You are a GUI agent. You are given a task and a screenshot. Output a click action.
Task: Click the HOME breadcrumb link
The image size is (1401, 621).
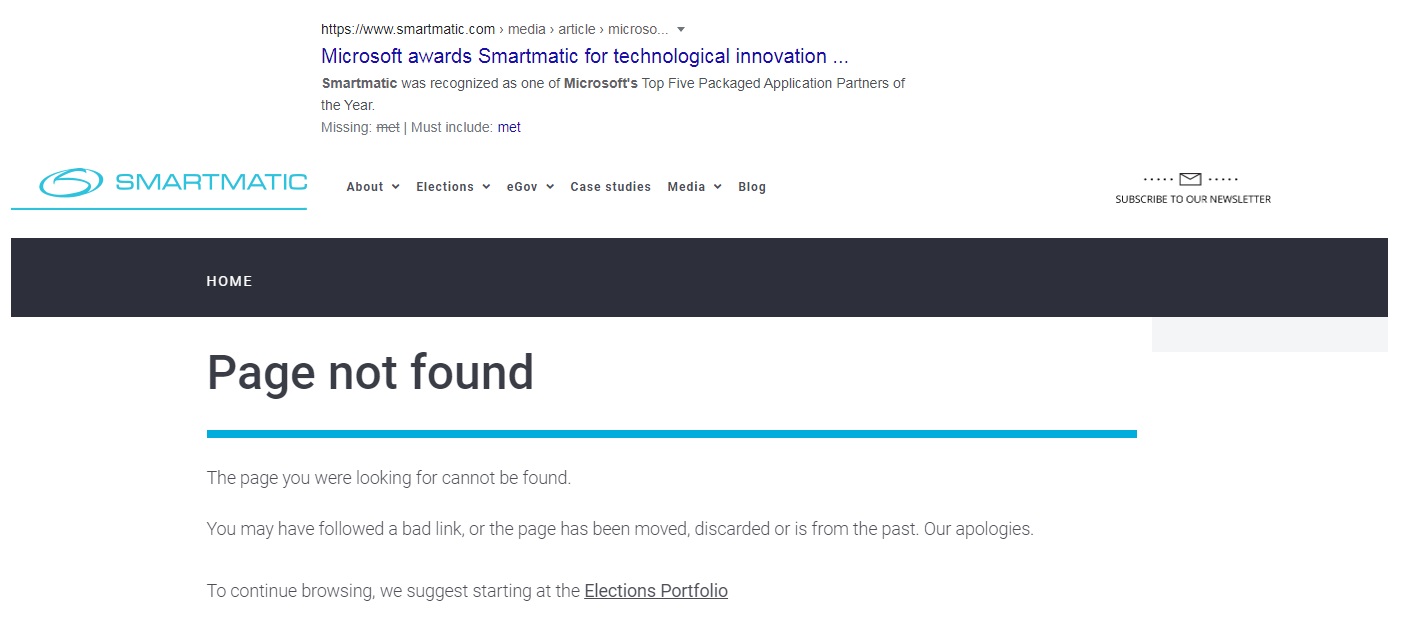(x=229, y=281)
